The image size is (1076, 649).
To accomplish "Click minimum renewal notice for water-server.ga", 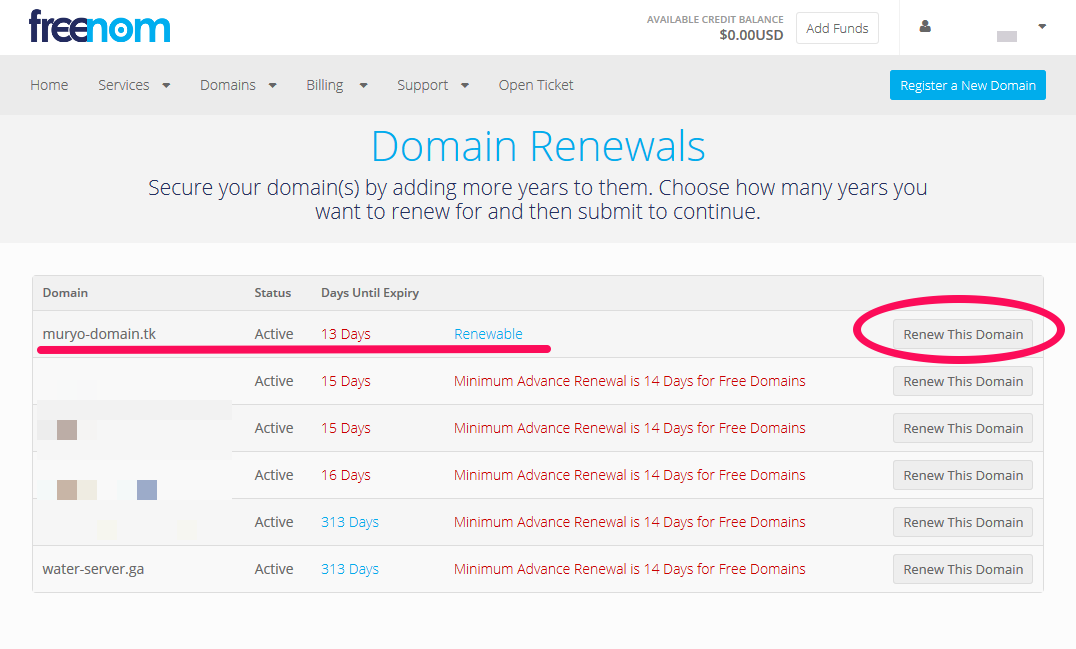I will pyautogui.click(x=629, y=569).
